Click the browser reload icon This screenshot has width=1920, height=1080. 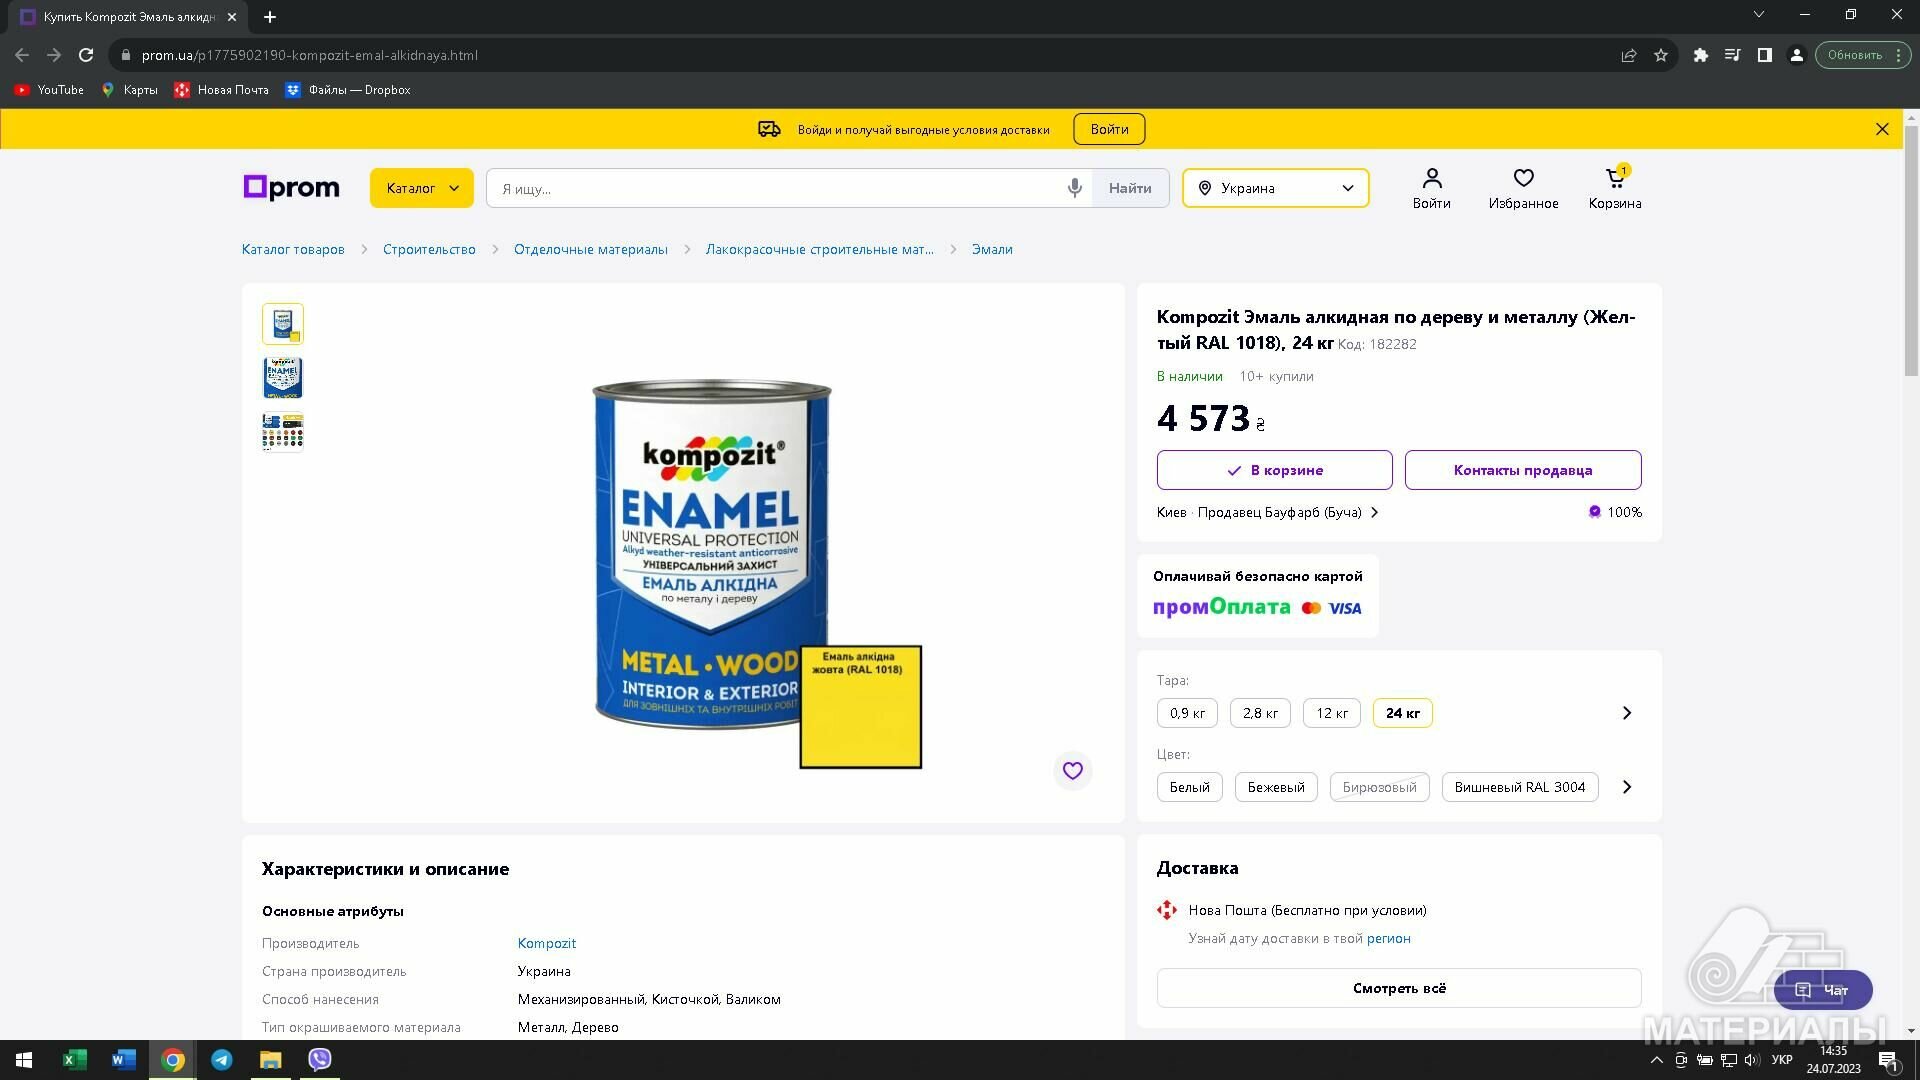[x=86, y=55]
